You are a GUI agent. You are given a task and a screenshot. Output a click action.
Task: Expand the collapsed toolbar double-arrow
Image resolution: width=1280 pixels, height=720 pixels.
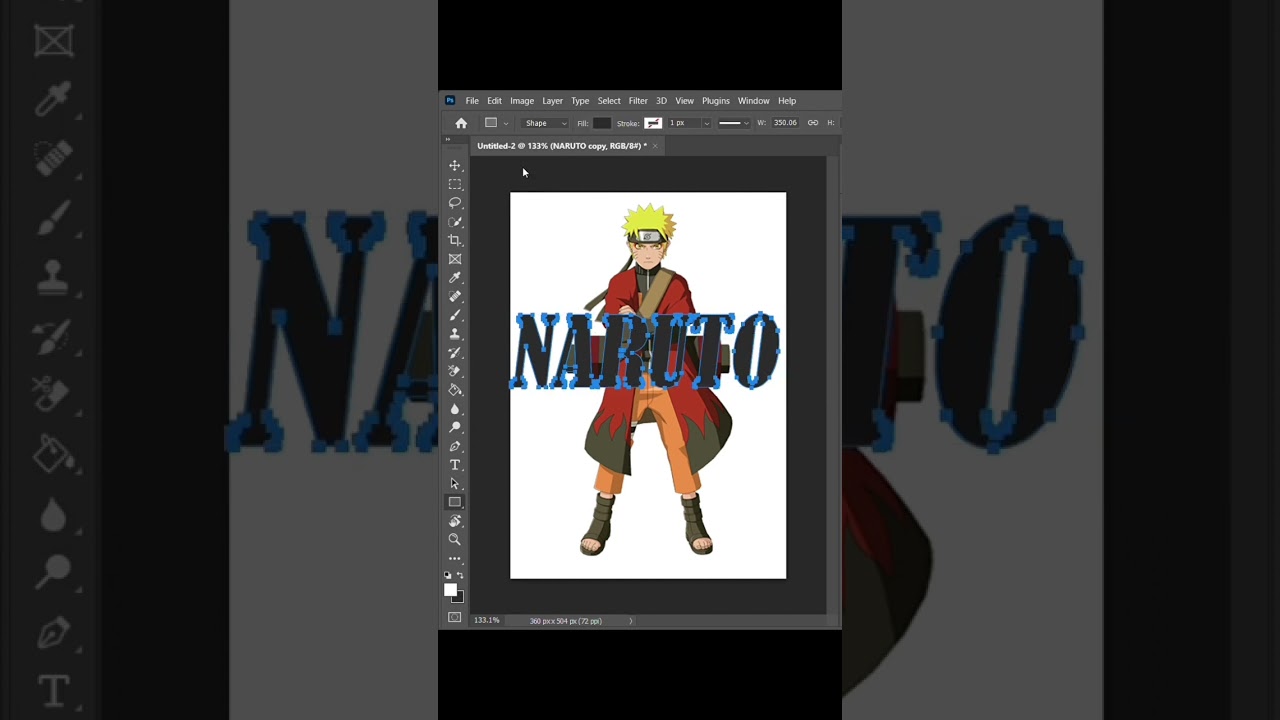pyautogui.click(x=447, y=139)
